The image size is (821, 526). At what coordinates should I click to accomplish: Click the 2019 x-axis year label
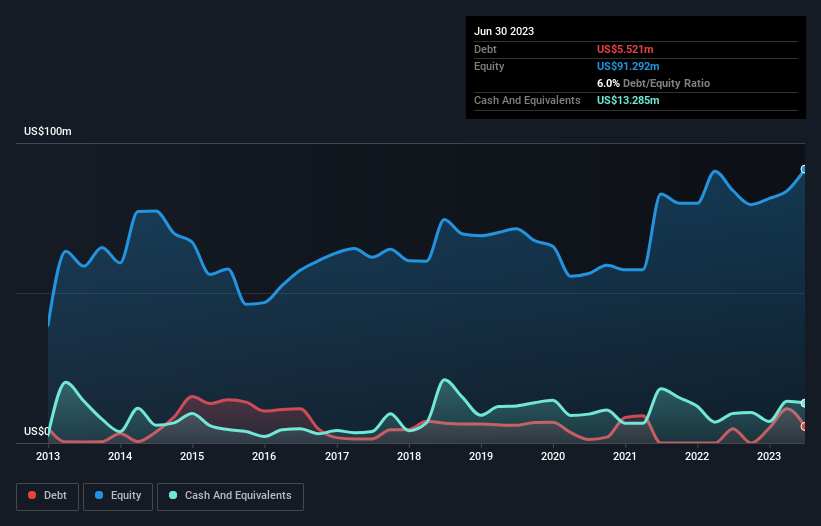tap(481, 457)
